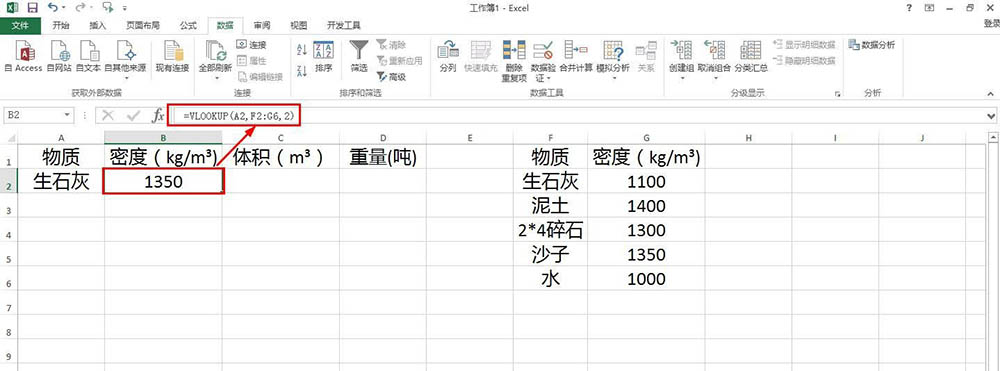The height and width of the screenshot is (371, 1000).
Task: Select row header 4
Action: [8, 235]
